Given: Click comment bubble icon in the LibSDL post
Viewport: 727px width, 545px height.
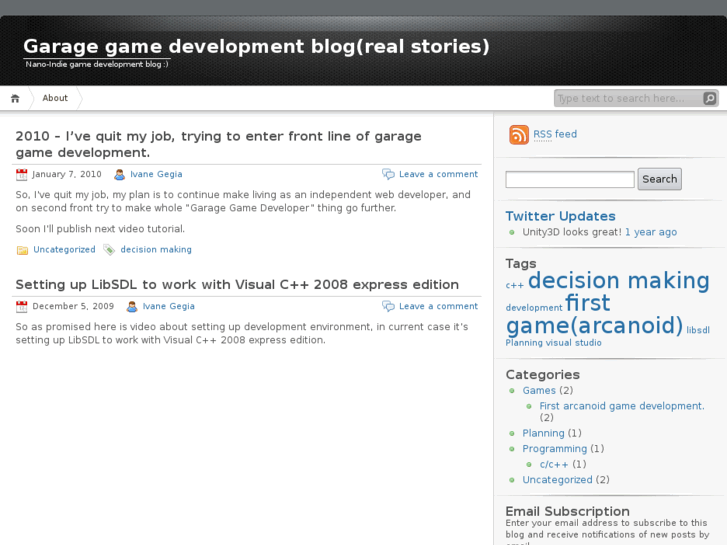Looking at the screenshot, I should [388, 306].
